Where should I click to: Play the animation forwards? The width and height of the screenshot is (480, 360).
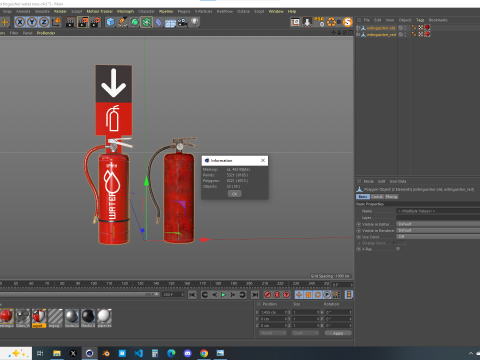pos(224,295)
